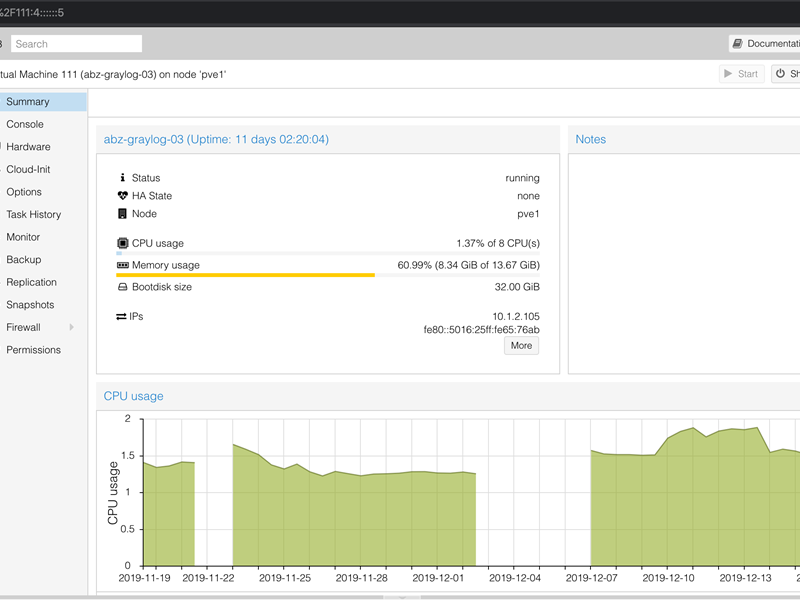Open the Snapshots section
The image size is (800, 600).
pyautogui.click(x=30, y=305)
